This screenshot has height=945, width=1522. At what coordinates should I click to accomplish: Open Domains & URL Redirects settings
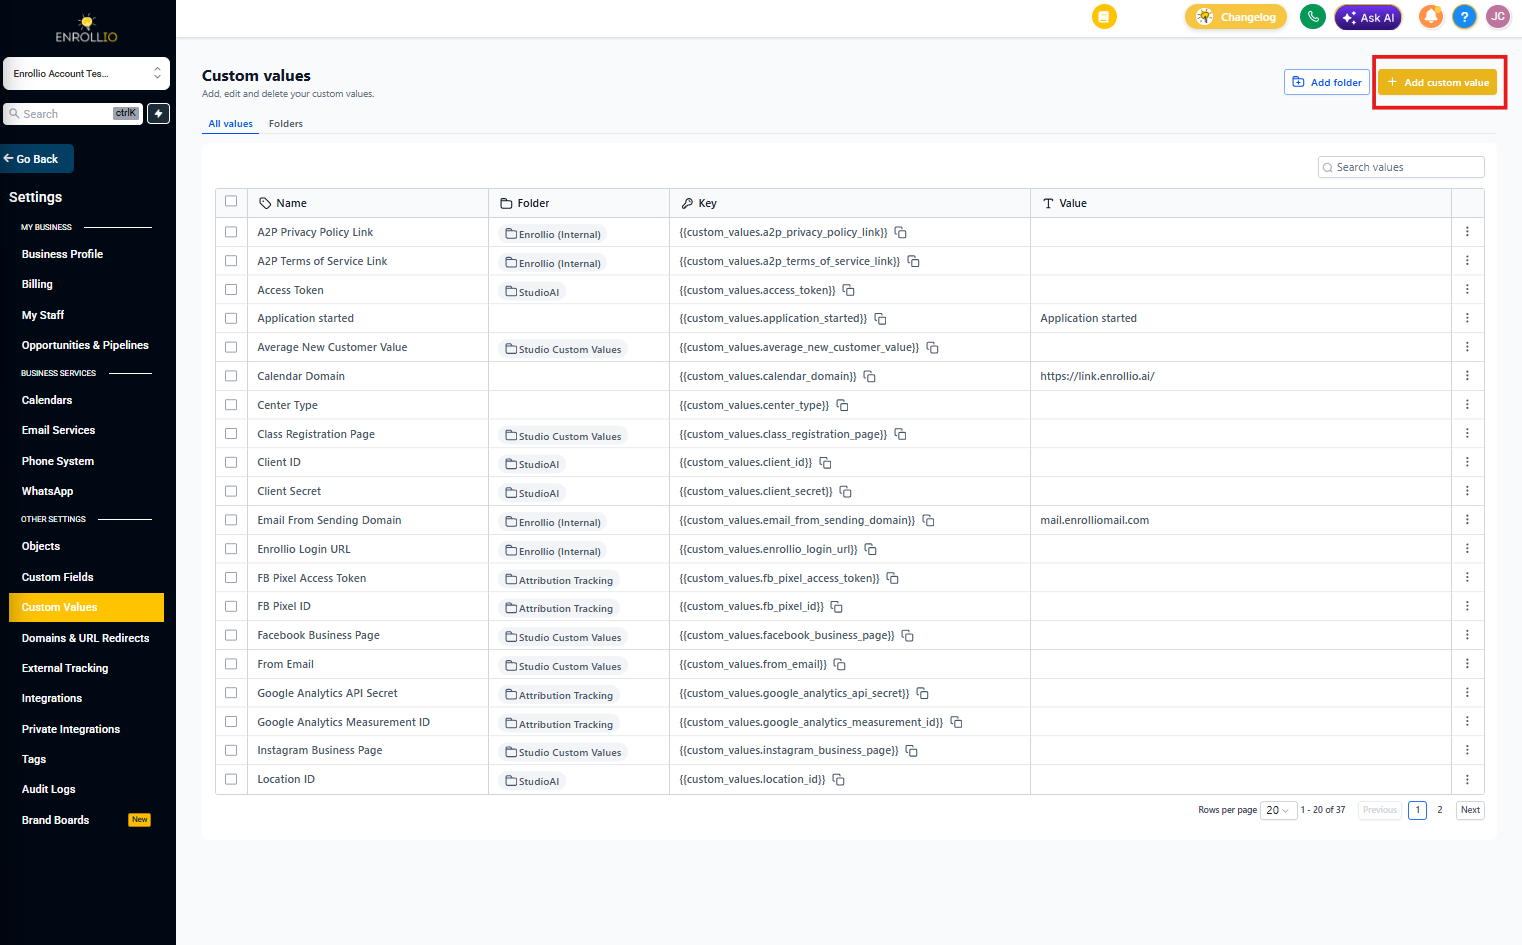click(85, 638)
